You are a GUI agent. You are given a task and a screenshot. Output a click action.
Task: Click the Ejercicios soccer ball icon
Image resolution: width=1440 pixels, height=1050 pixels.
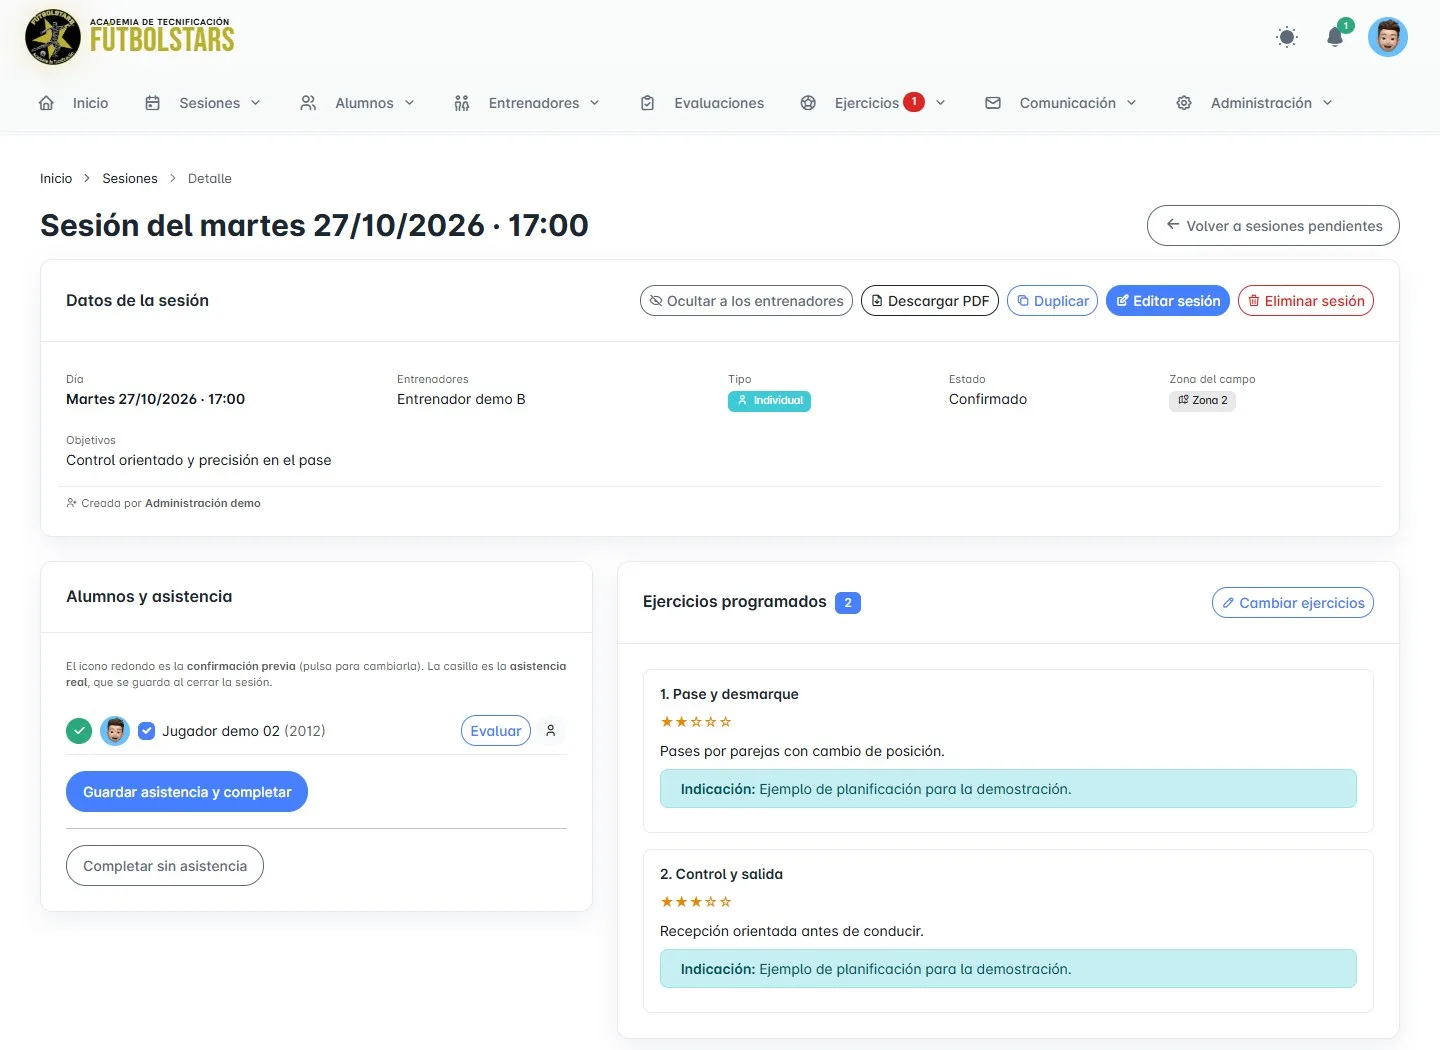pyautogui.click(x=808, y=103)
